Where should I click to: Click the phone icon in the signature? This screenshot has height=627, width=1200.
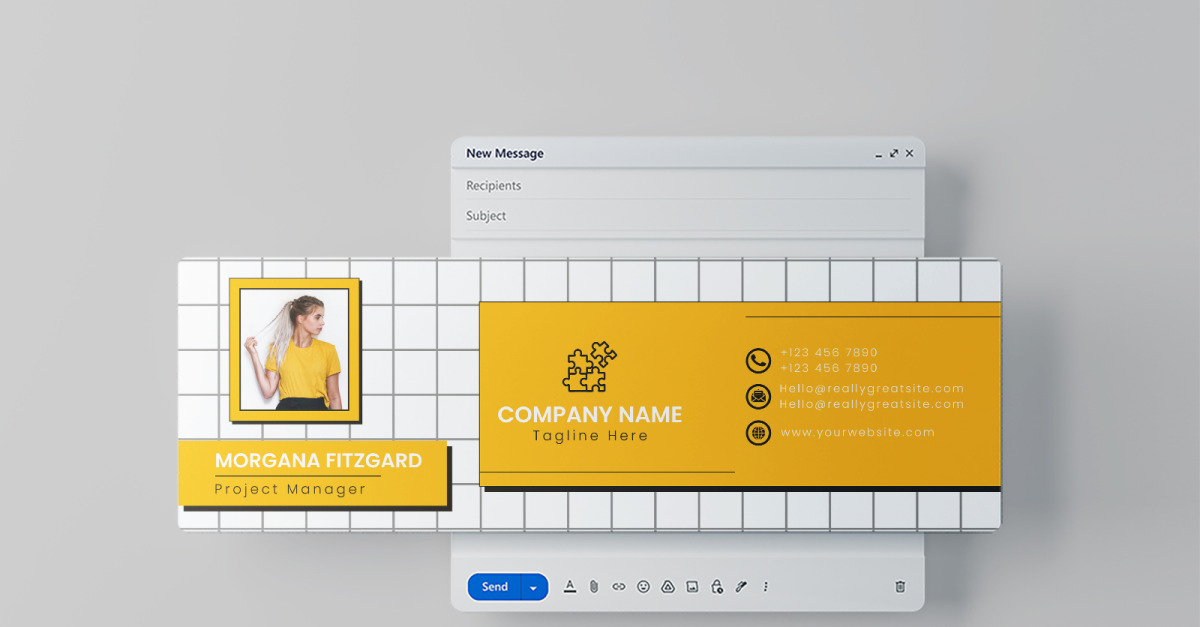point(758,359)
